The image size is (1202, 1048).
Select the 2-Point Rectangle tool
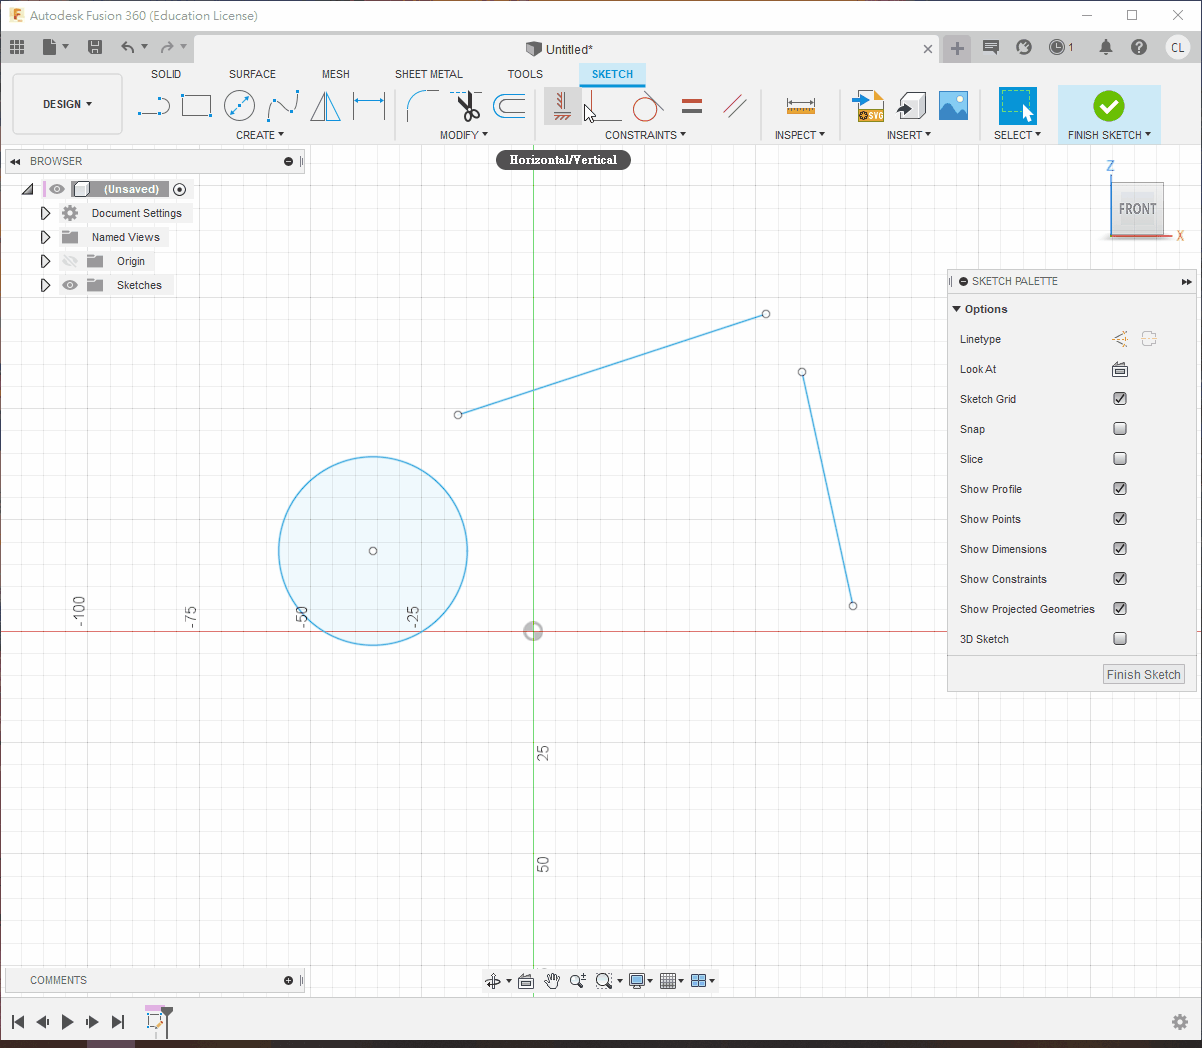click(196, 105)
